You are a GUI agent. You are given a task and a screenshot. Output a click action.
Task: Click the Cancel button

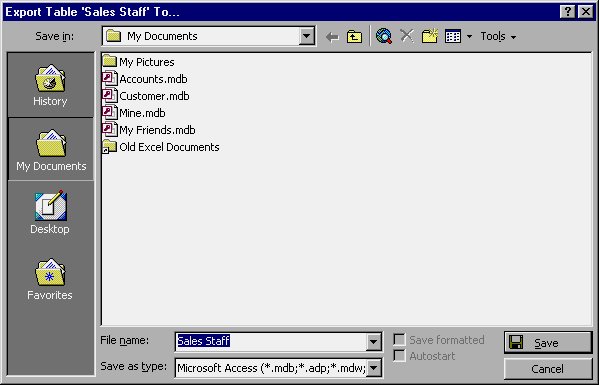point(548,369)
